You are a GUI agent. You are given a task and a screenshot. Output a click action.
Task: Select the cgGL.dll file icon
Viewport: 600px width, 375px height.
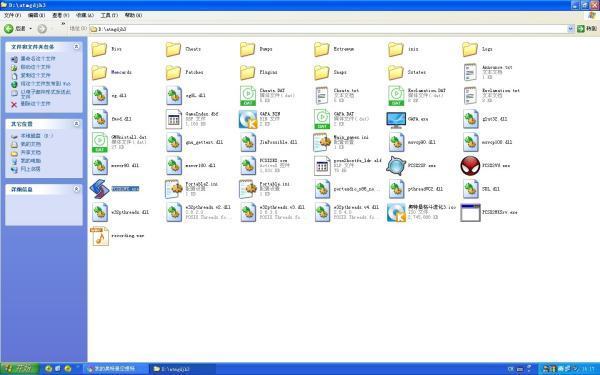[x=174, y=95]
